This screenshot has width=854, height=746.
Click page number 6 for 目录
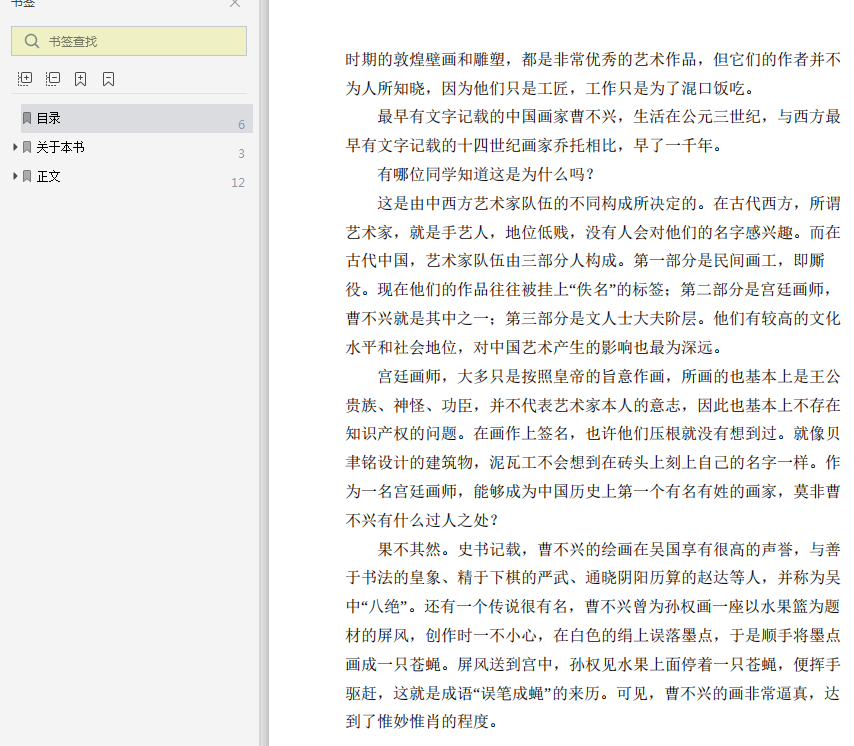241,125
